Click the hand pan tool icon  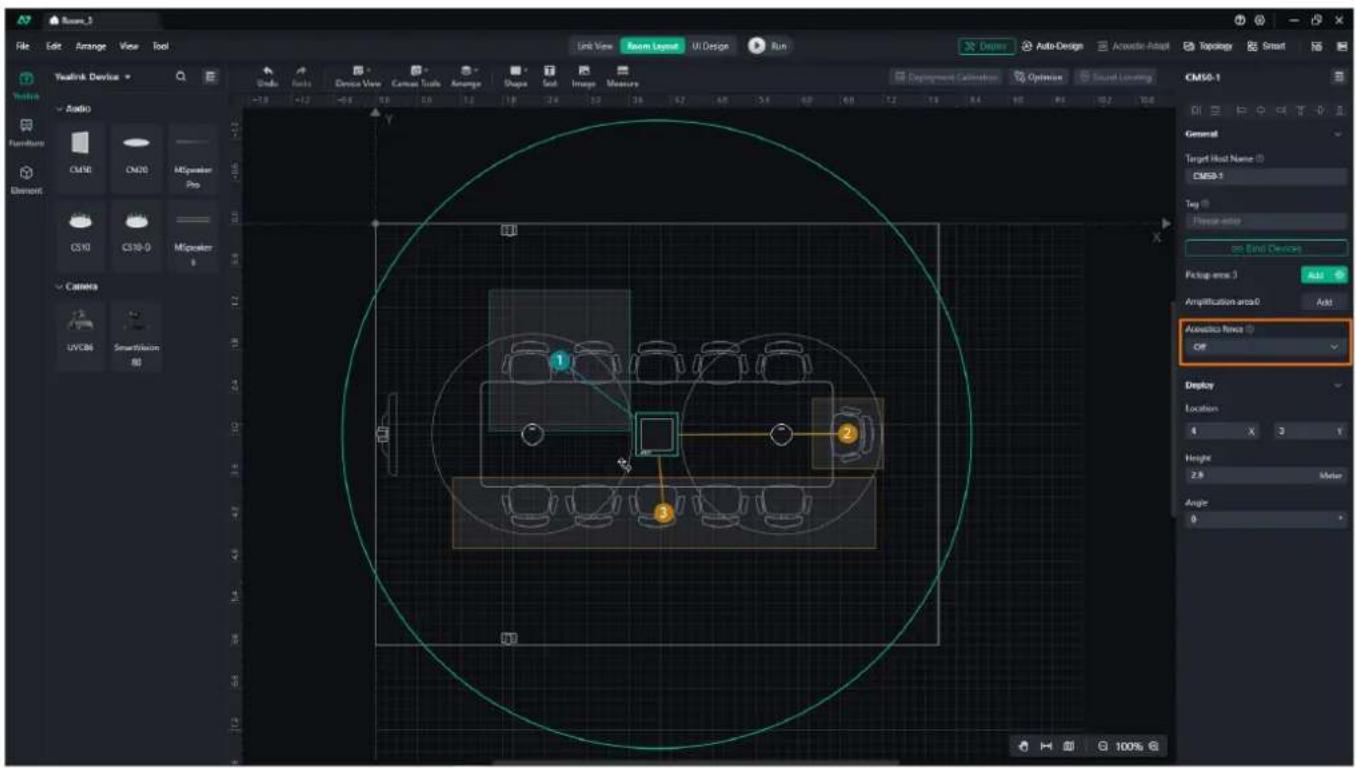tap(1025, 746)
